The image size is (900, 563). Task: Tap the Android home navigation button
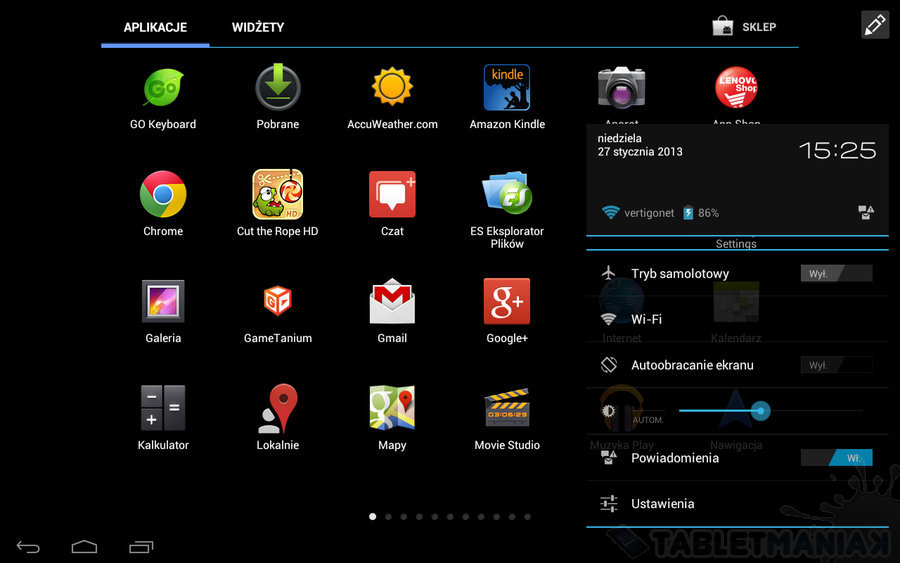pos(84,547)
